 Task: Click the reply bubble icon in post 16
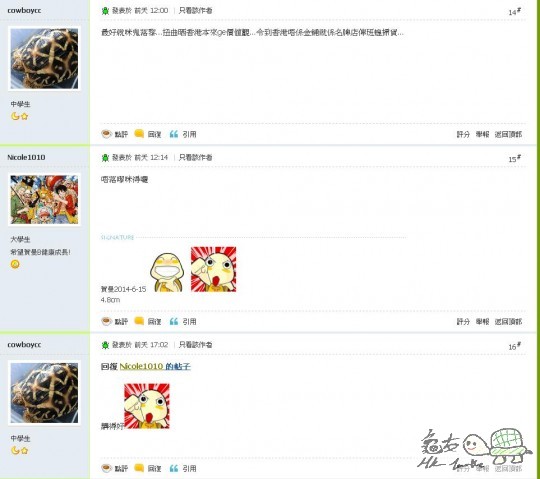pos(139,468)
